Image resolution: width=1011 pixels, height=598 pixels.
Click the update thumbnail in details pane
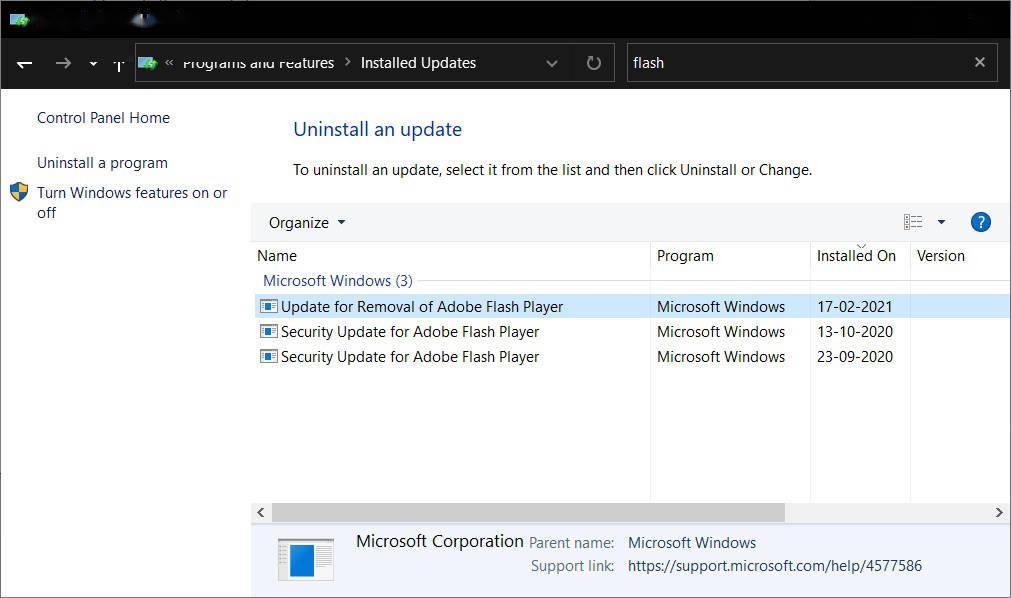[x=306, y=559]
